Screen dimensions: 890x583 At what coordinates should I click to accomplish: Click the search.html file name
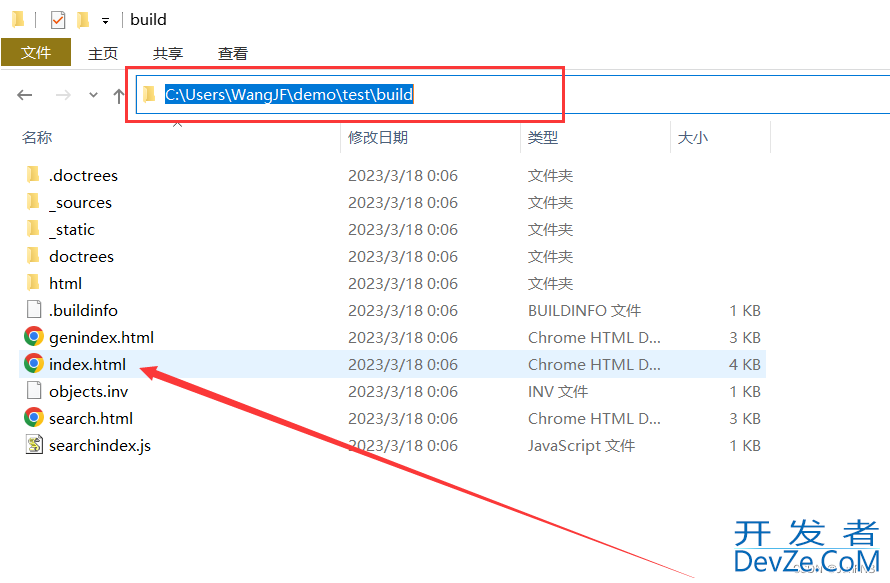tap(91, 418)
